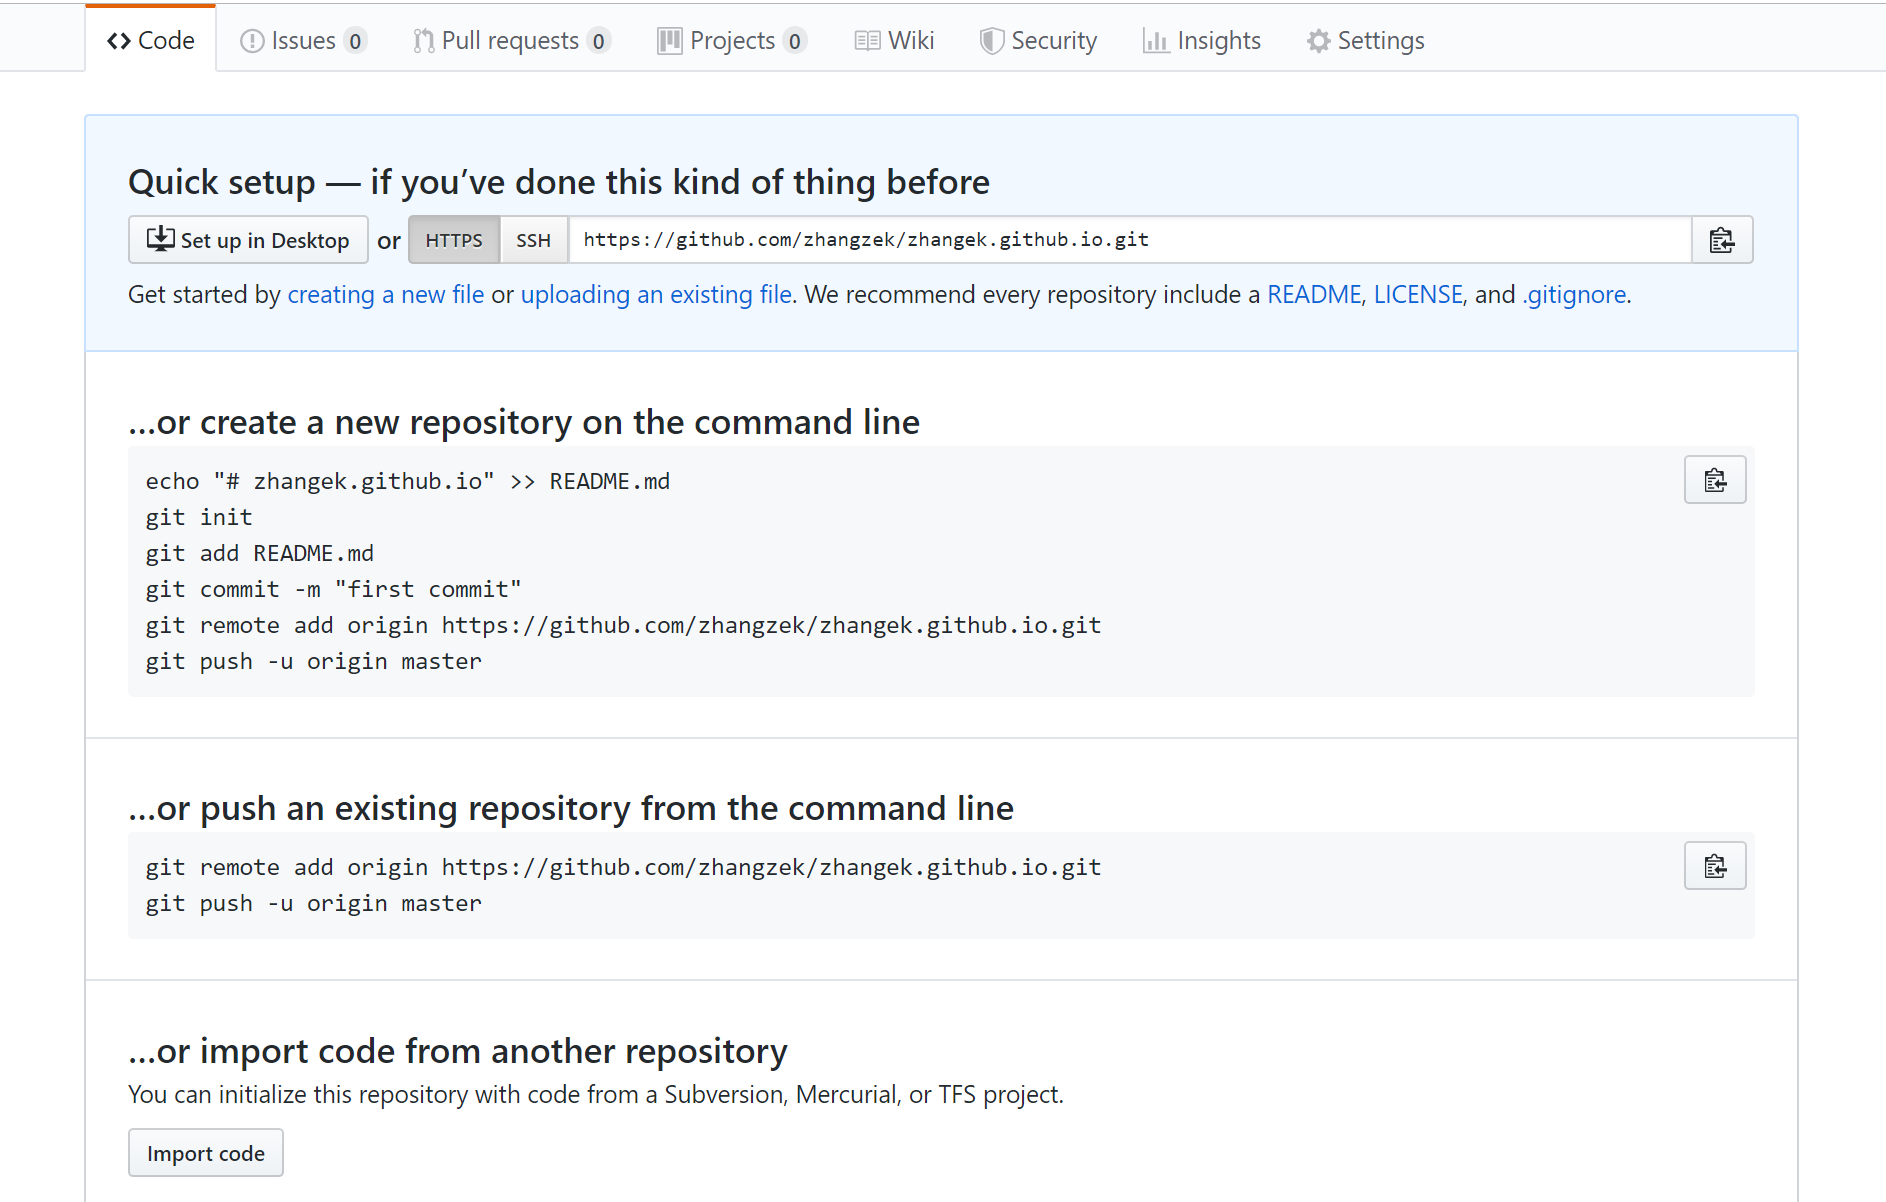Click the 'git add README.md' line

(x=260, y=553)
